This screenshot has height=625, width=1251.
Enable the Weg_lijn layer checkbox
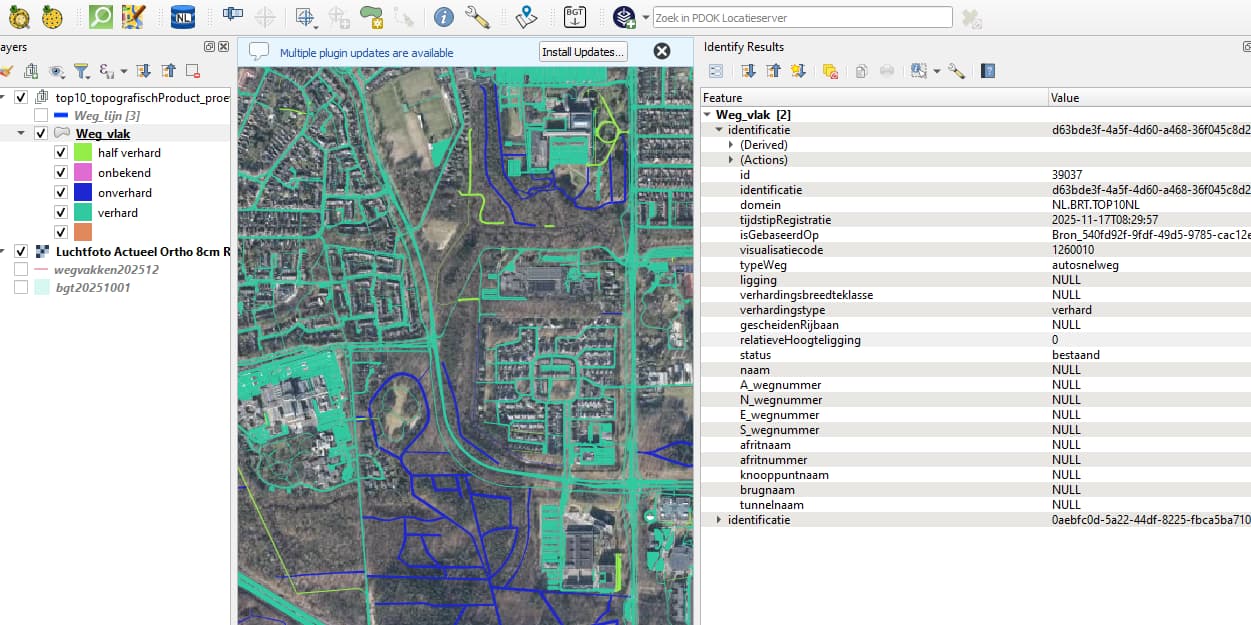click(x=41, y=116)
